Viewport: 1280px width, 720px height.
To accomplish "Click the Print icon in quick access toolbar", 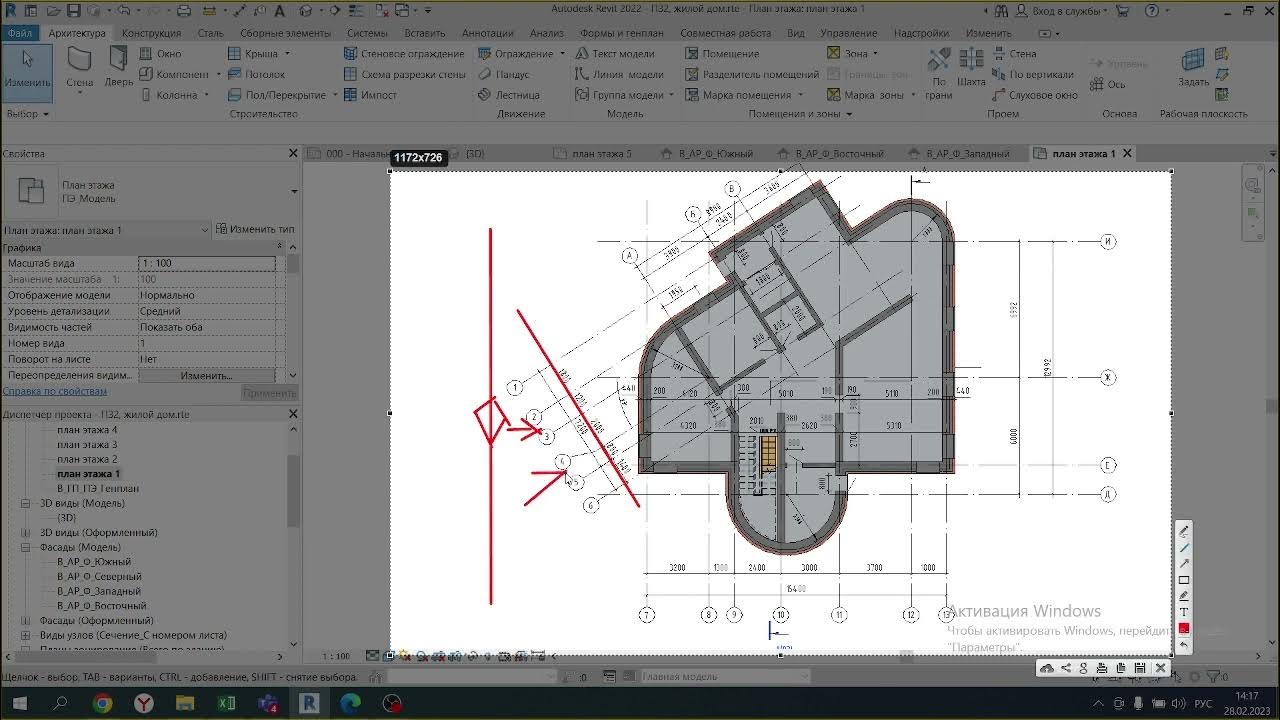I will point(183,10).
